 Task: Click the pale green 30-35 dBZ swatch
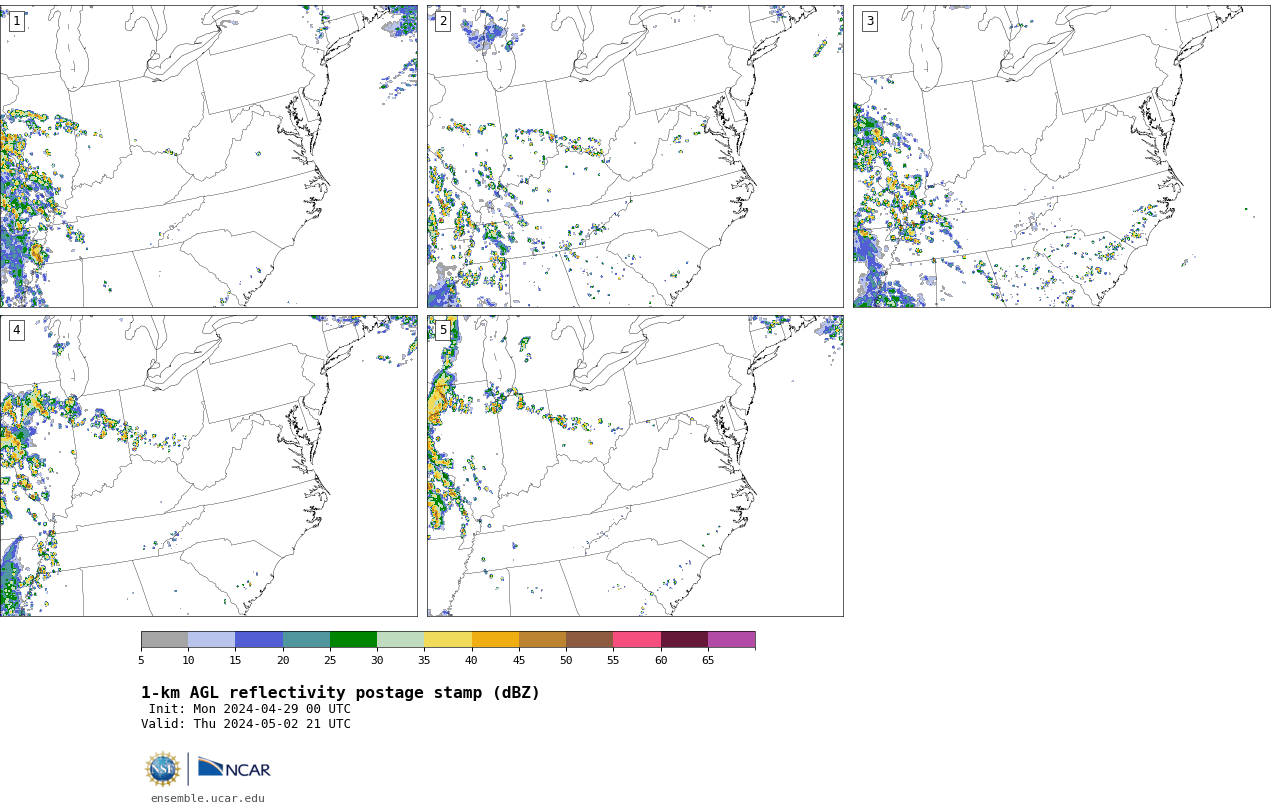(x=400, y=640)
